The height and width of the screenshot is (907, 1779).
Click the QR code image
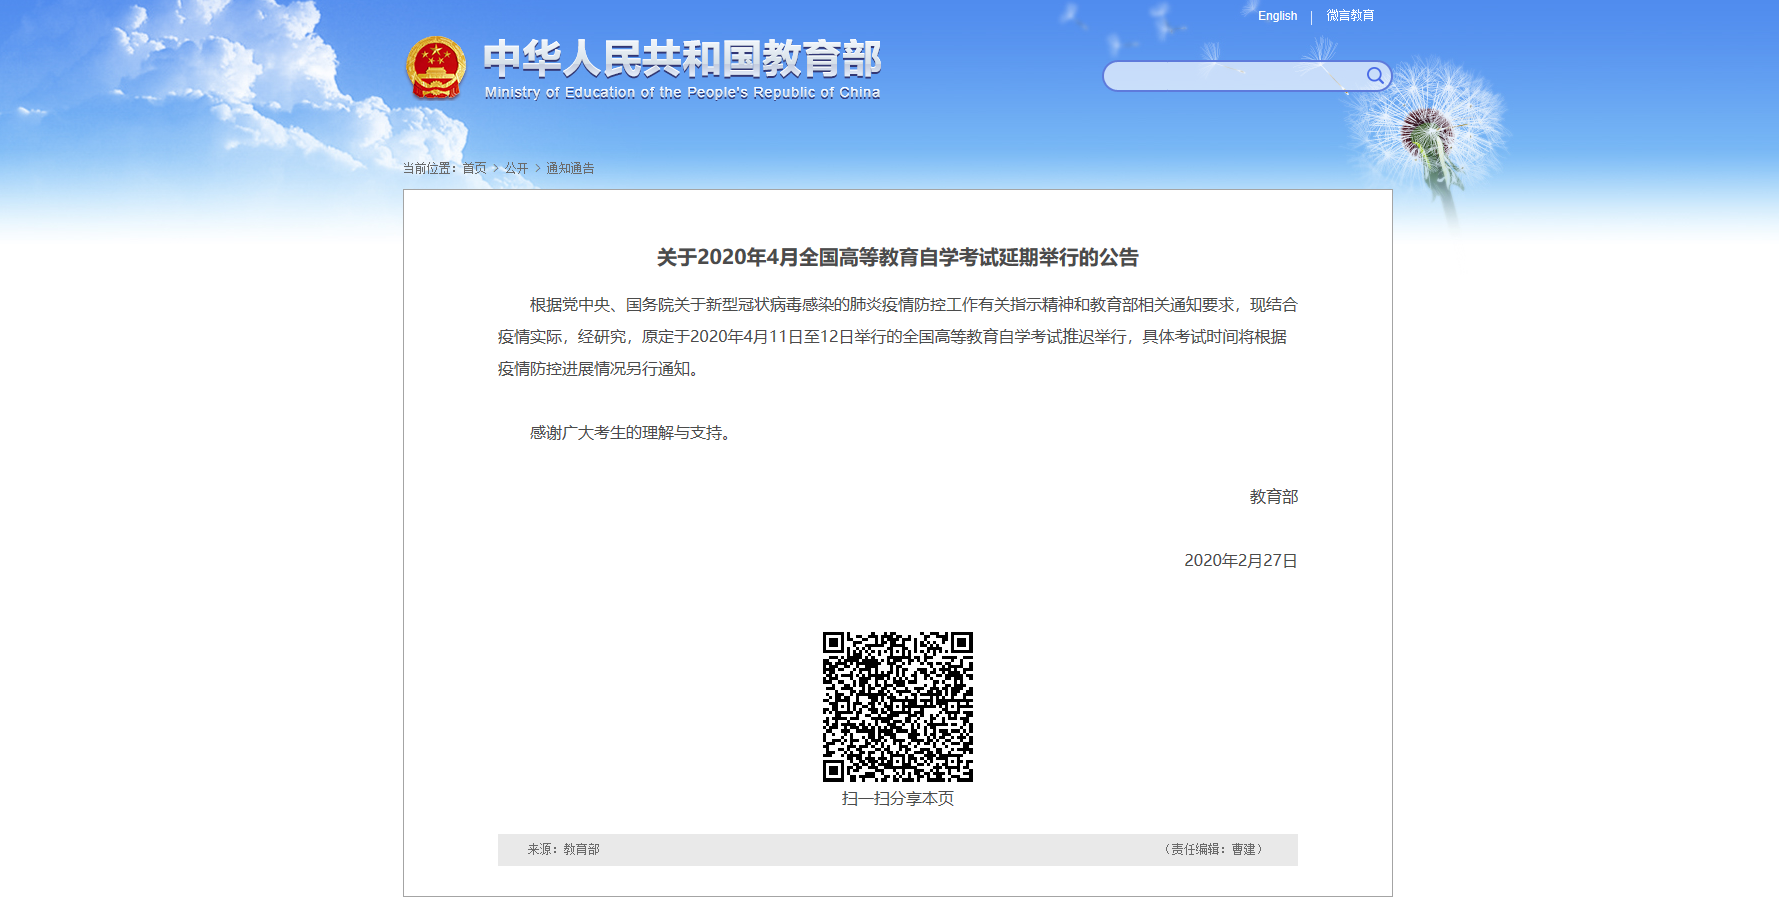point(897,706)
